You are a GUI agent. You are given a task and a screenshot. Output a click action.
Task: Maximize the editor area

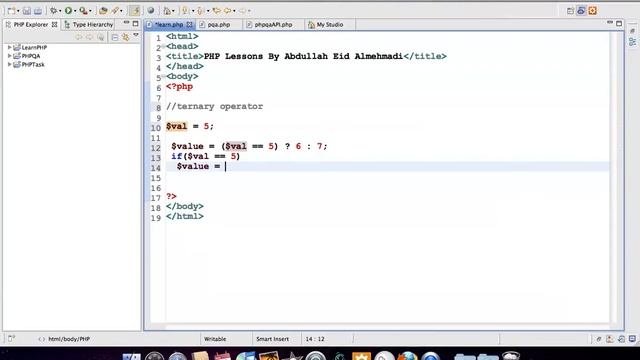[619, 24]
